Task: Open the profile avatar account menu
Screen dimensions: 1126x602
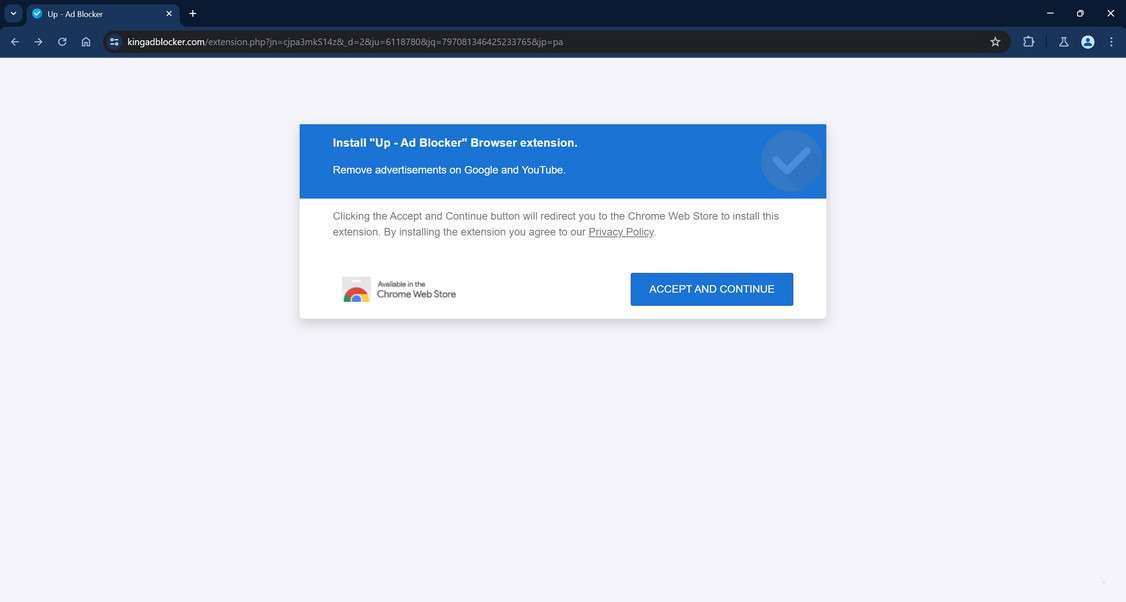Action: pos(1087,41)
